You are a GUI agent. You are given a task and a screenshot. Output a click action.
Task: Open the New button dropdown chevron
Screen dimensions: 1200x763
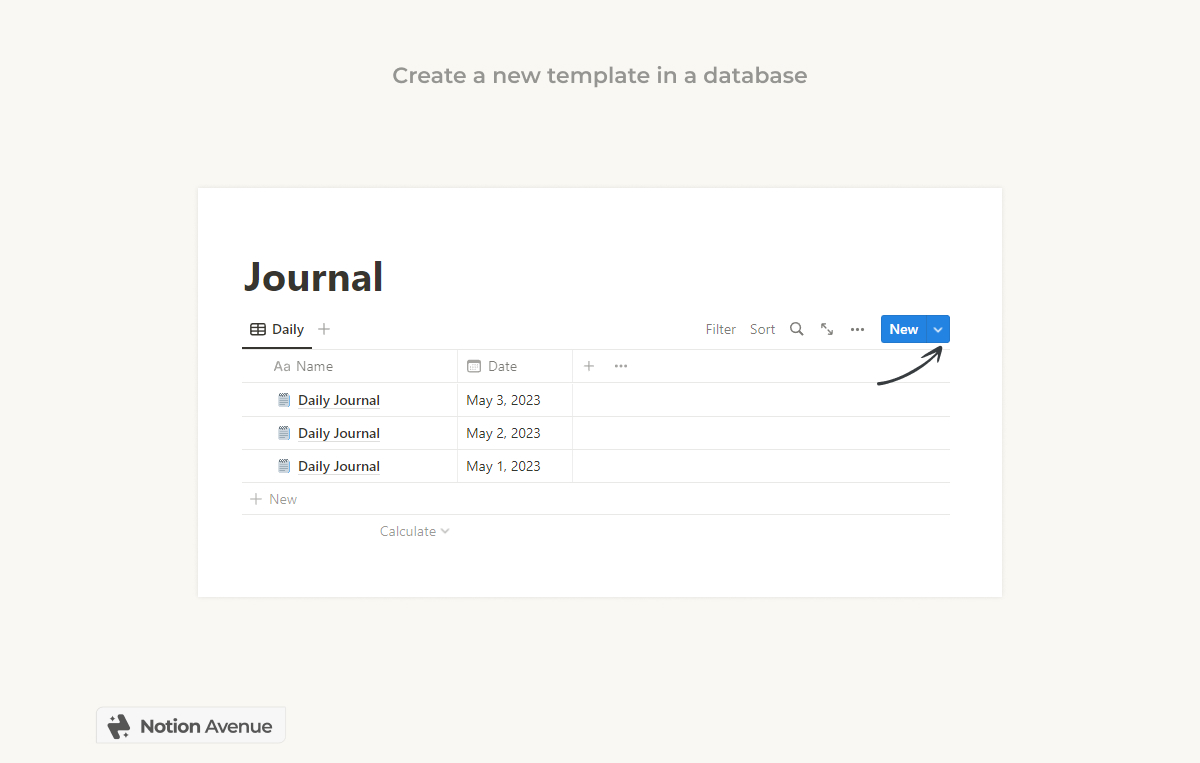pos(937,328)
